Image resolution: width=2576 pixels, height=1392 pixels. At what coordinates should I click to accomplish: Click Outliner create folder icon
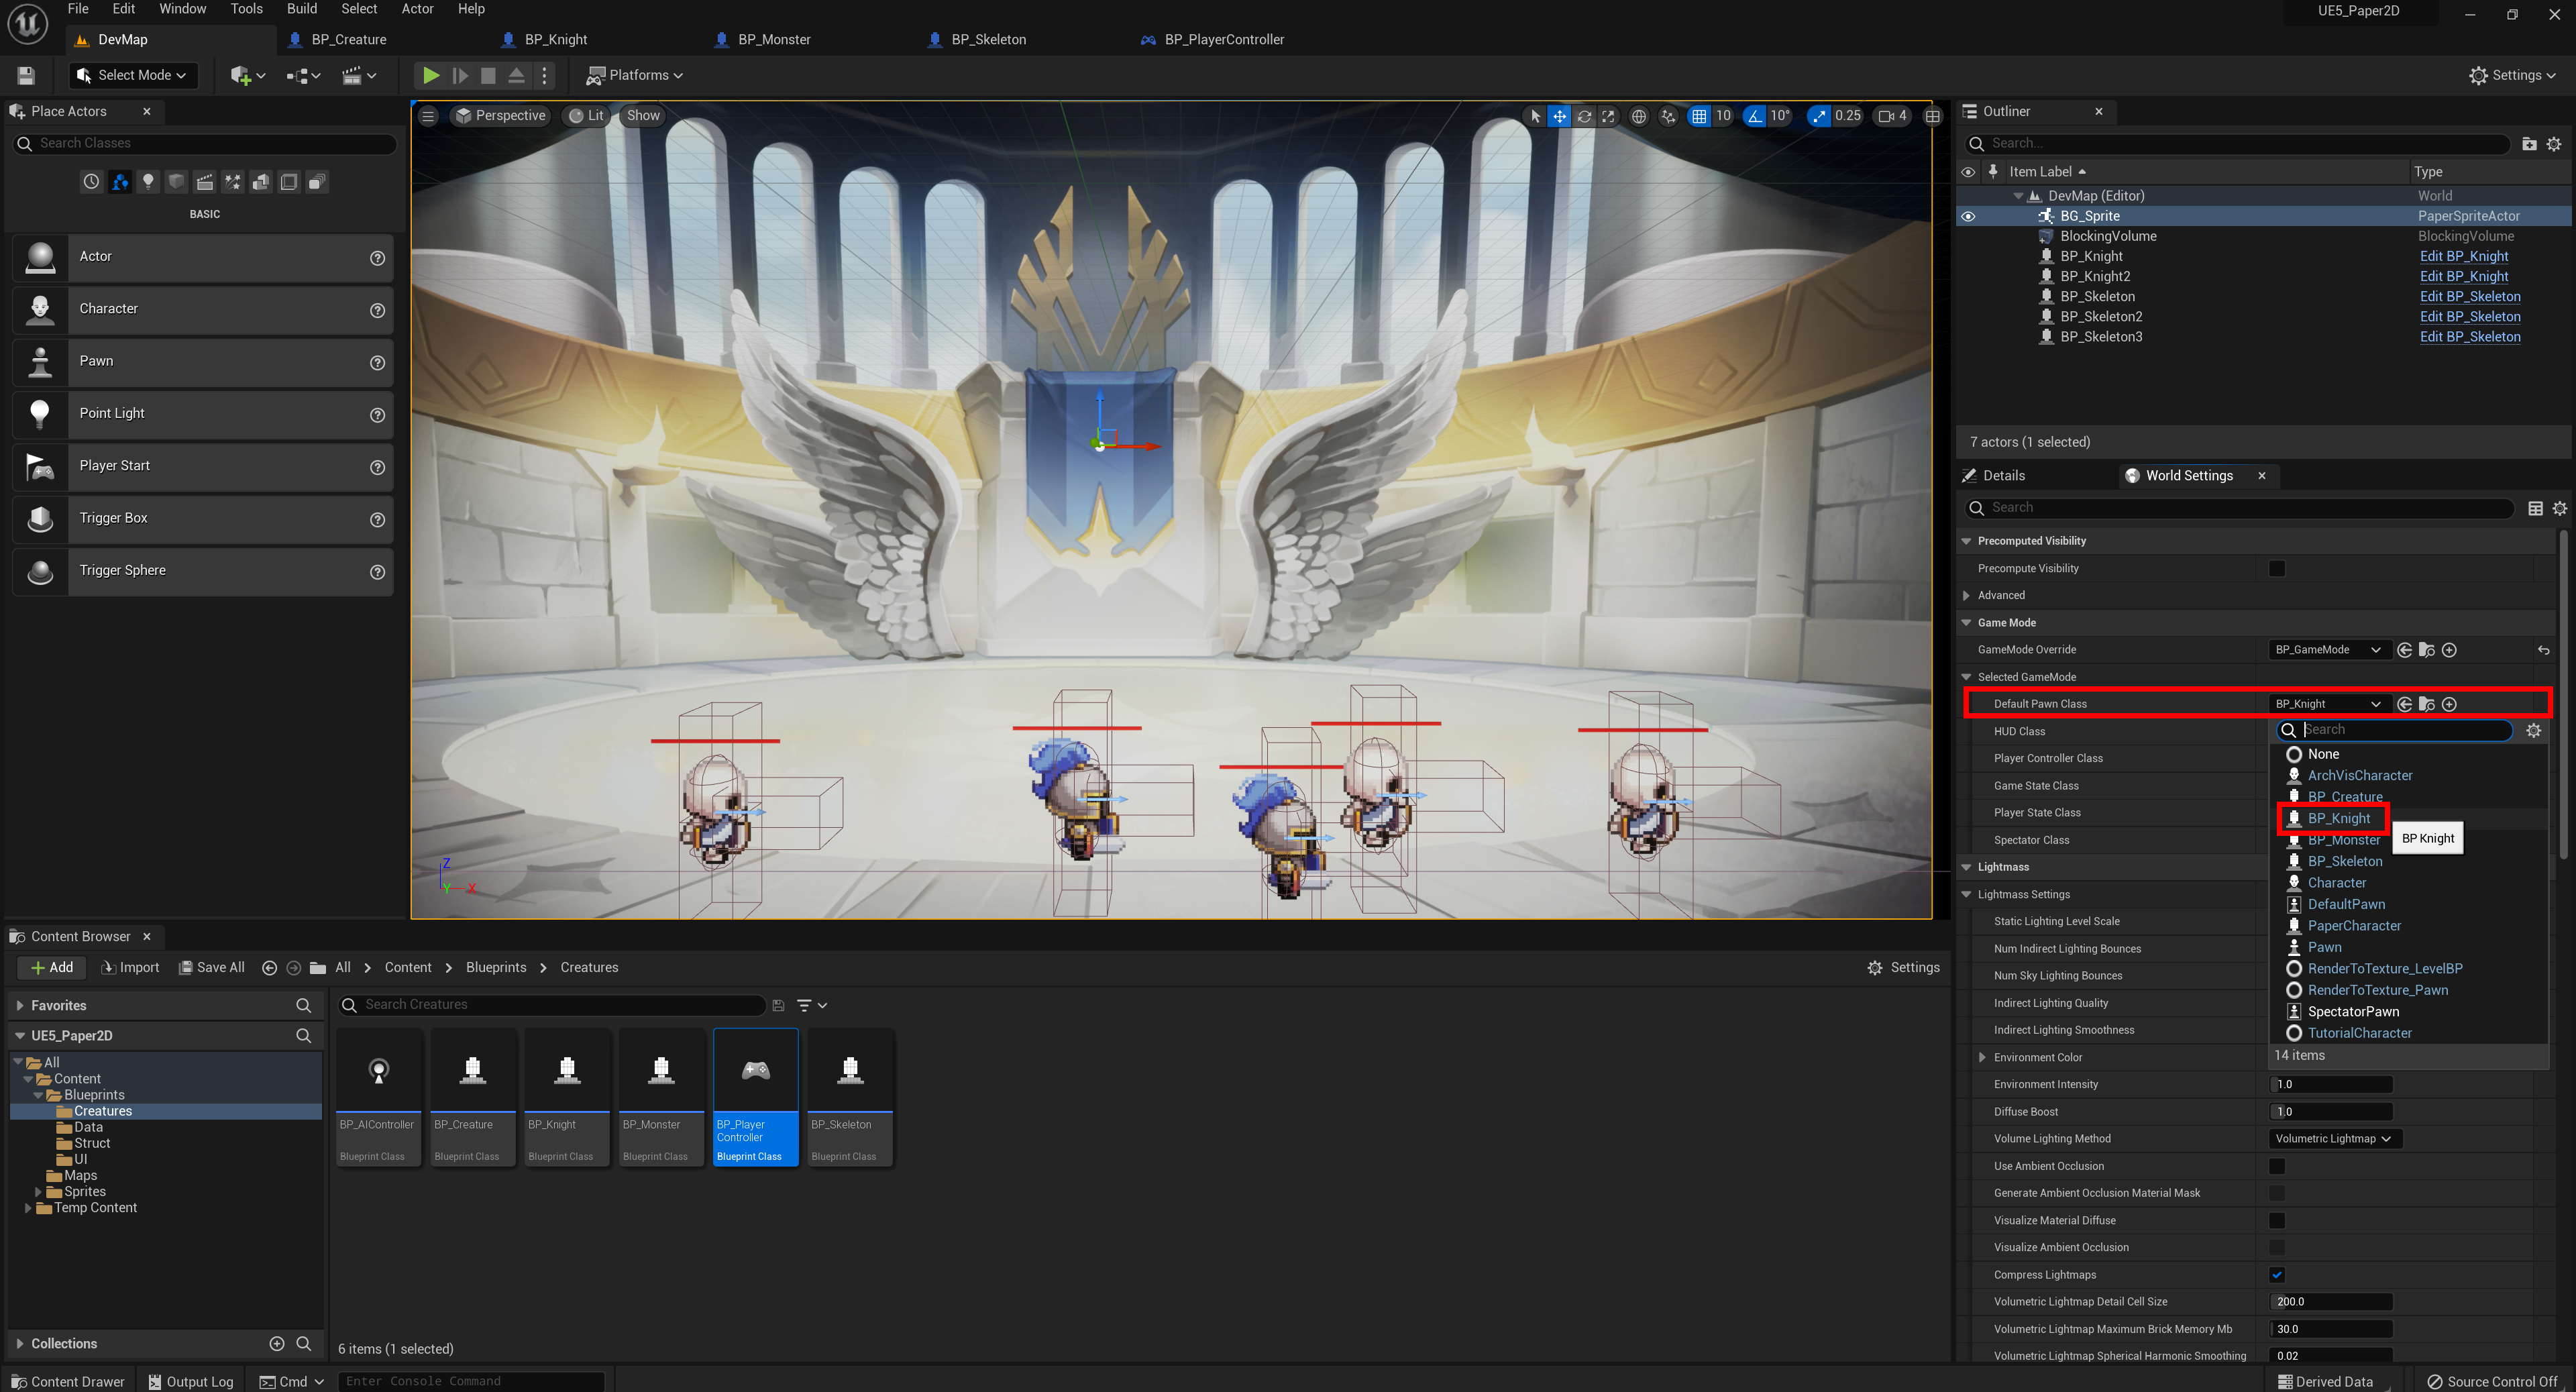click(2529, 144)
